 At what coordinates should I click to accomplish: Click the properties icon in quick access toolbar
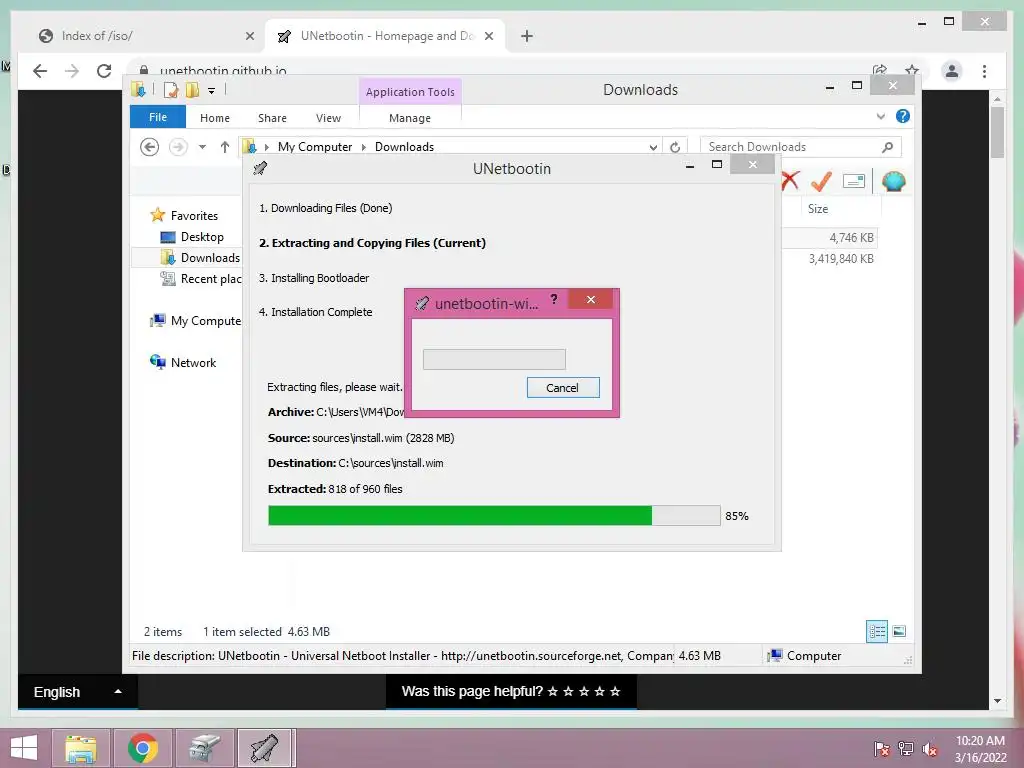pos(170,90)
